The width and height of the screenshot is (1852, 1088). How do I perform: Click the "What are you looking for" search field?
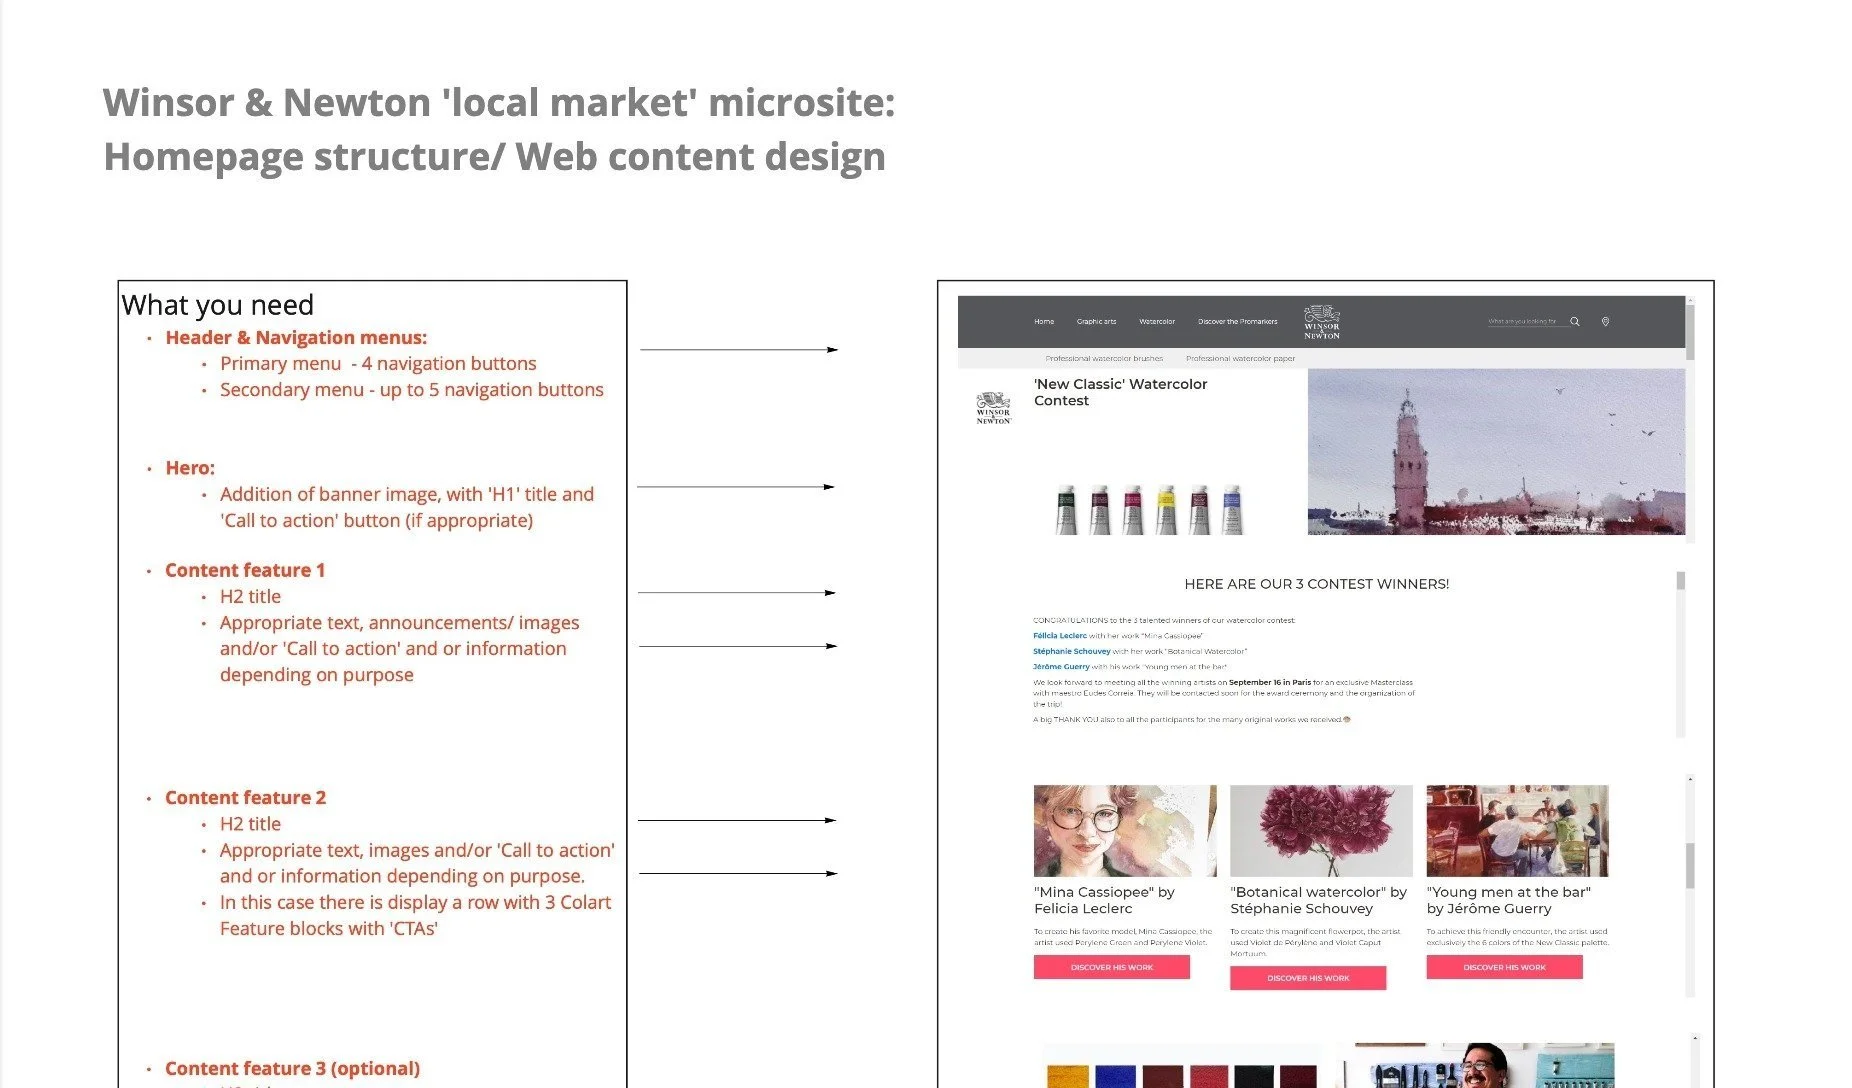pyautogui.click(x=1523, y=321)
